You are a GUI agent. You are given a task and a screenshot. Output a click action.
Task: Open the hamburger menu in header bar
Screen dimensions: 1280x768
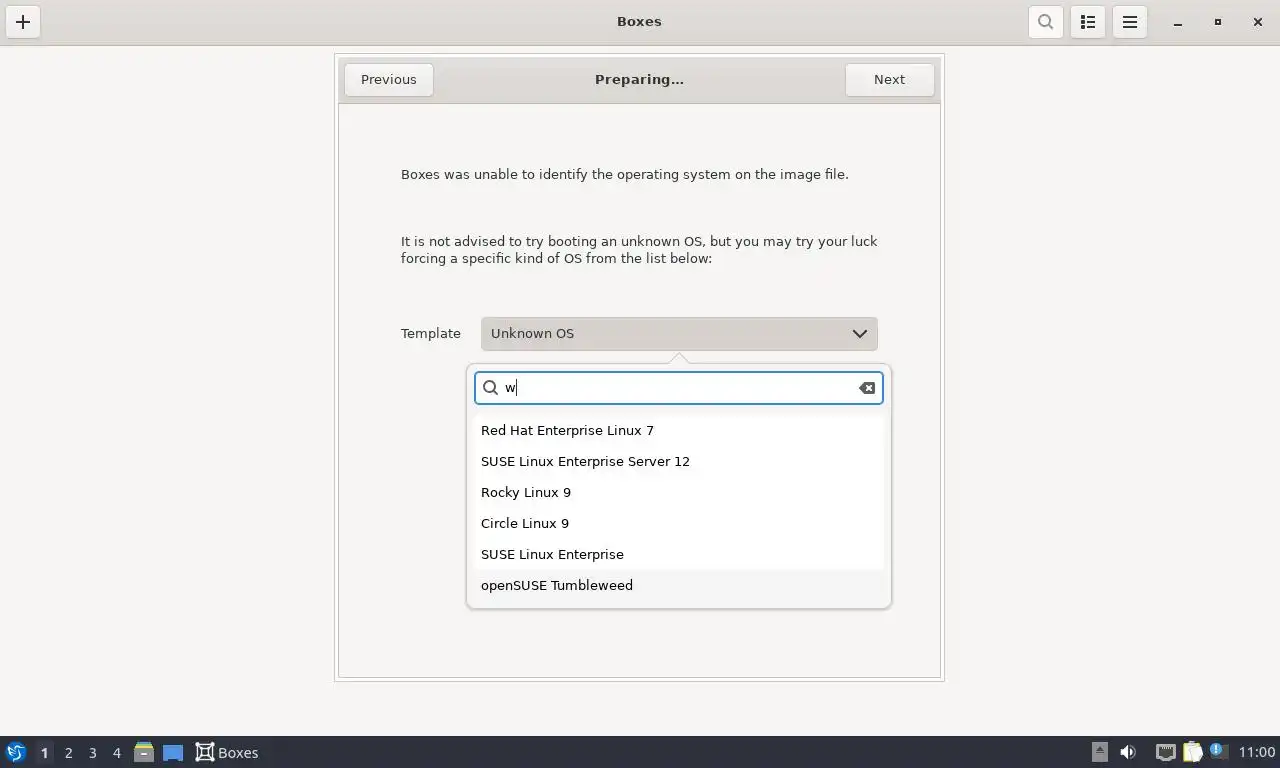pyautogui.click(x=1130, y=22)
